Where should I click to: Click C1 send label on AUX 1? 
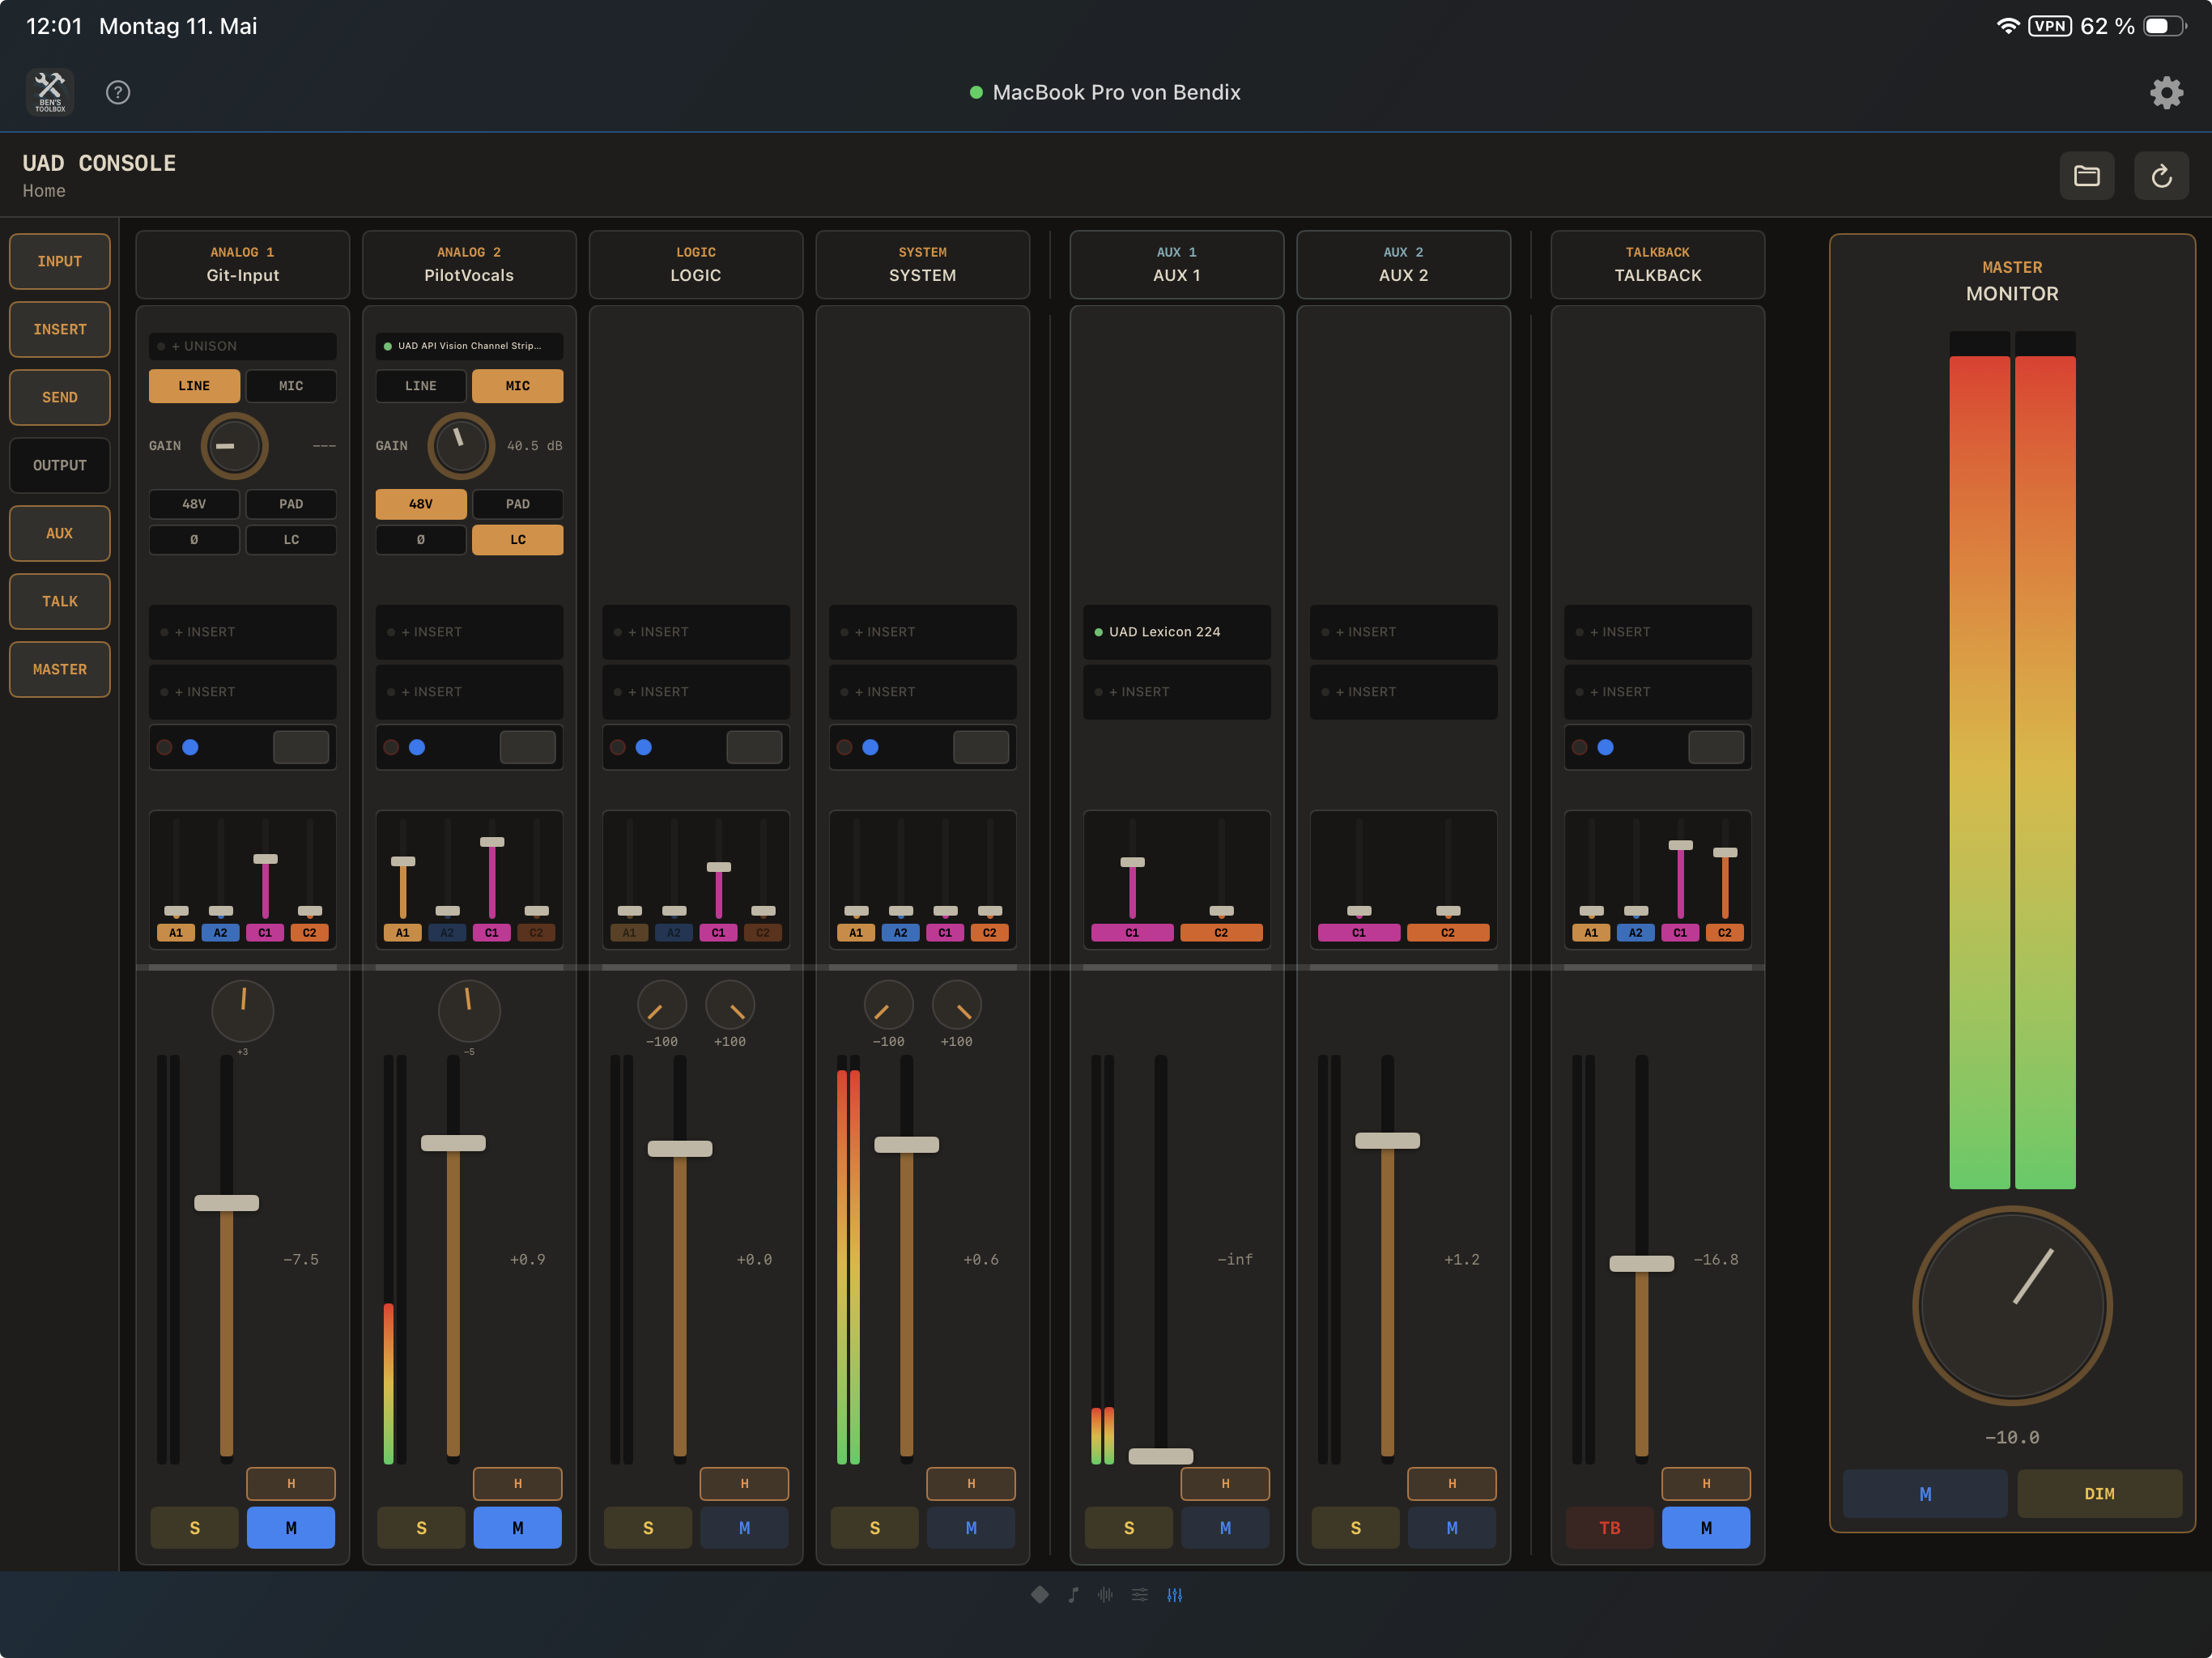pos(1132,933)
